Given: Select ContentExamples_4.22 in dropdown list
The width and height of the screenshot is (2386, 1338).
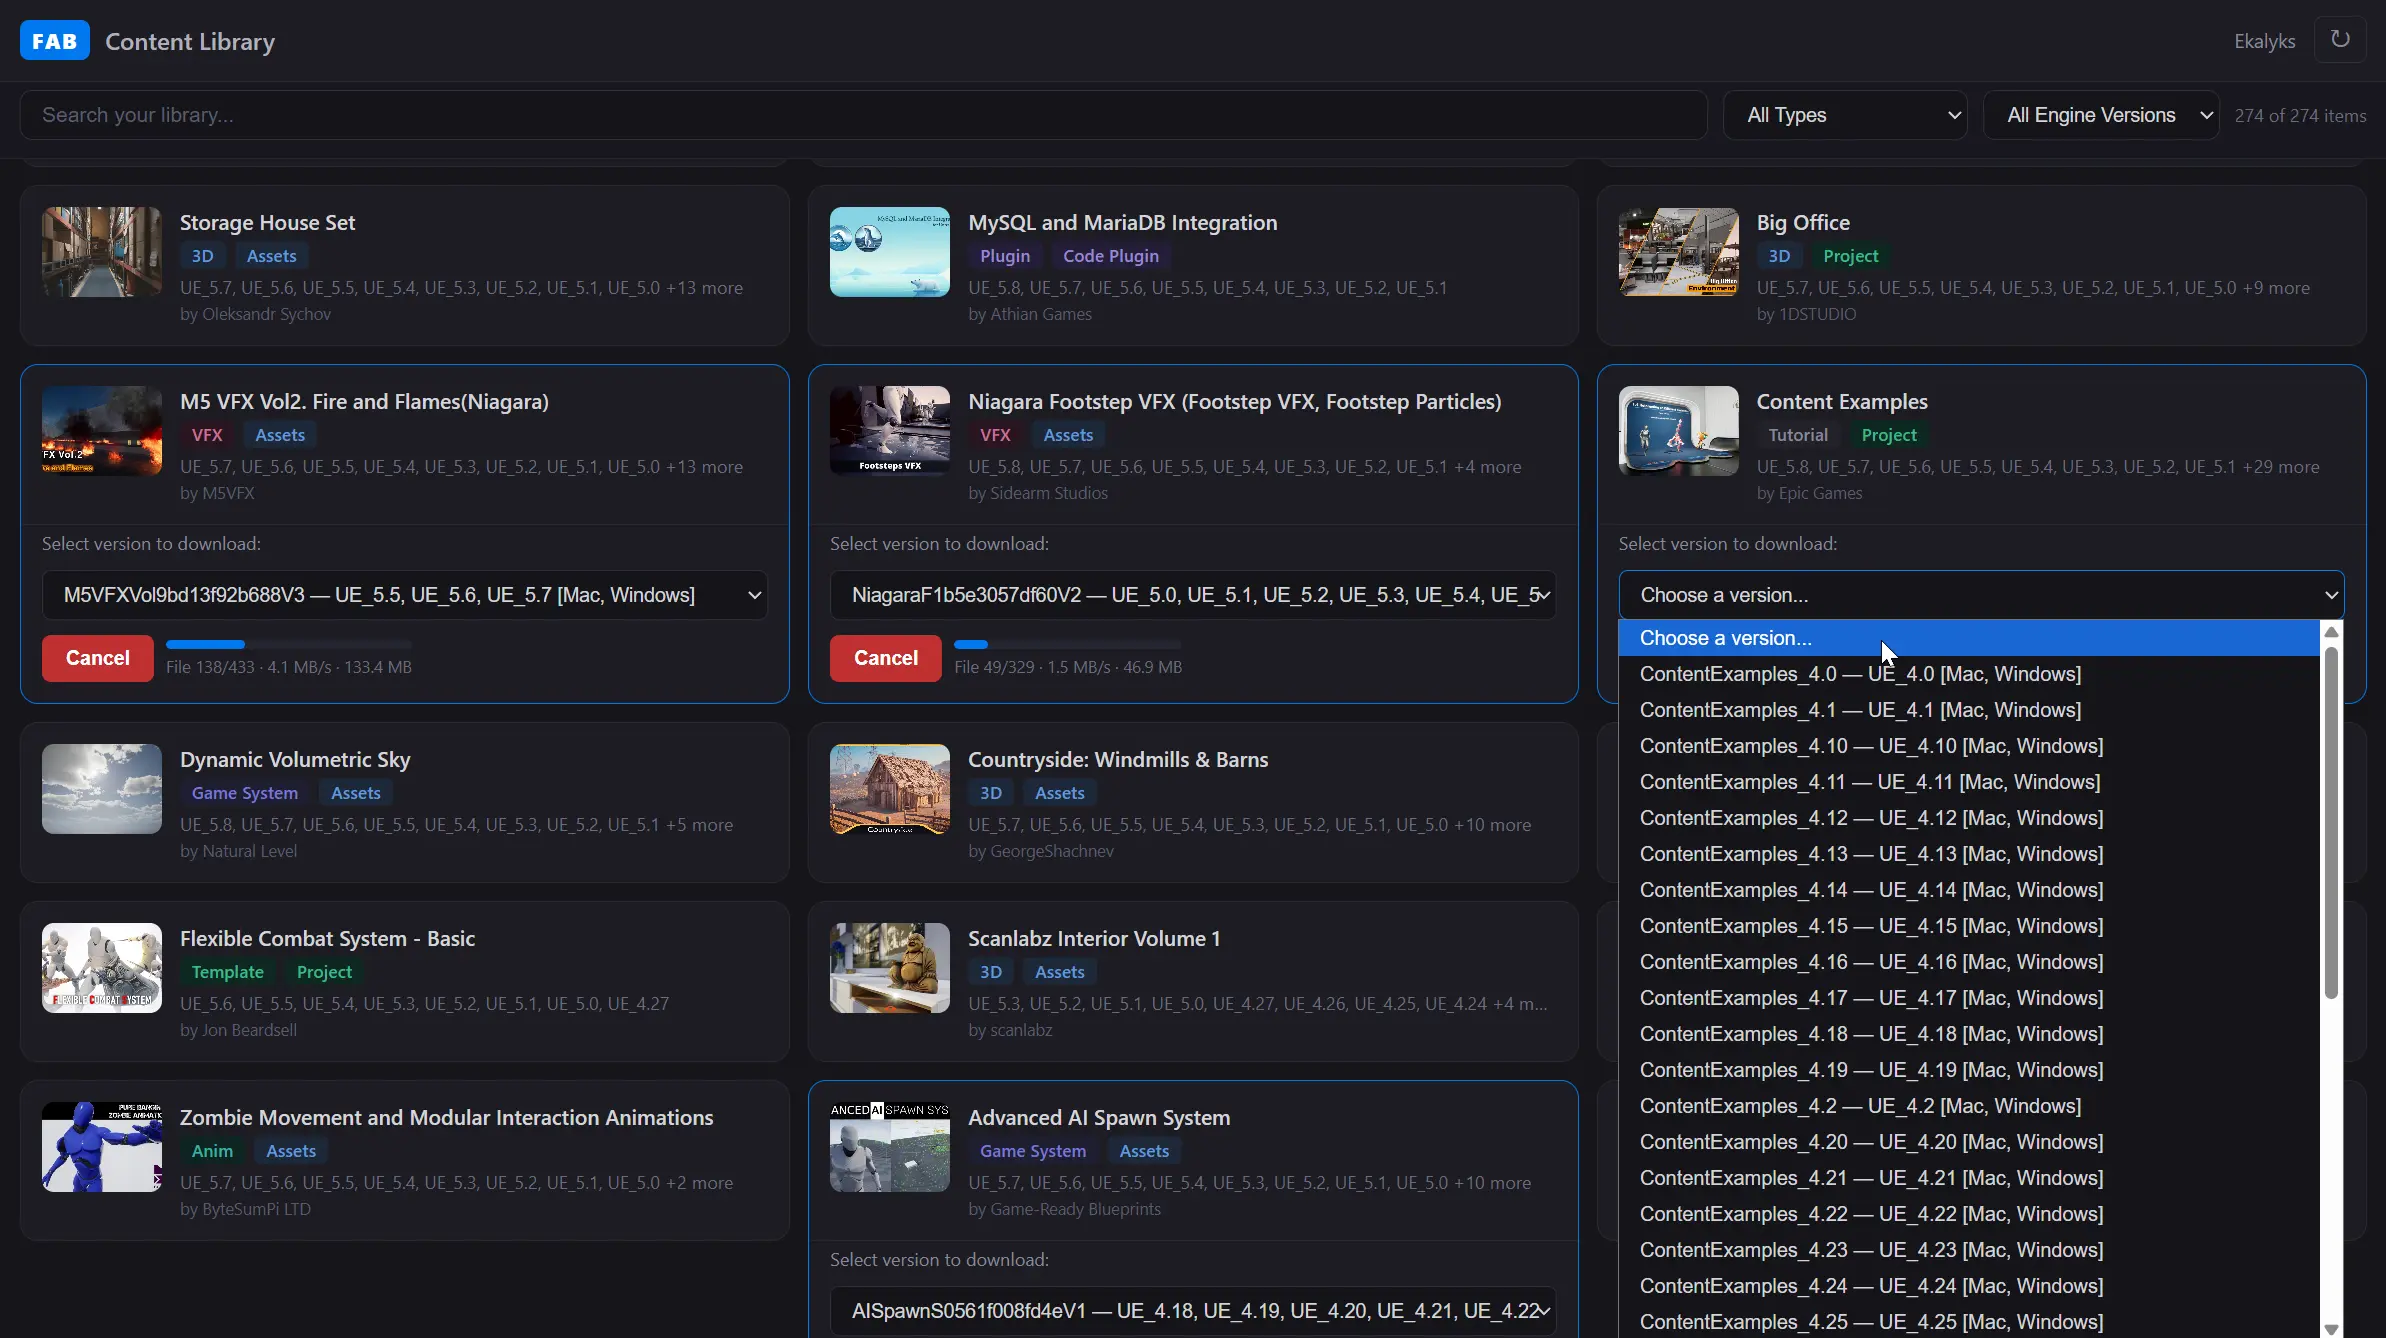Looking at the screenshot, I should click(x=1969, y=1214).
